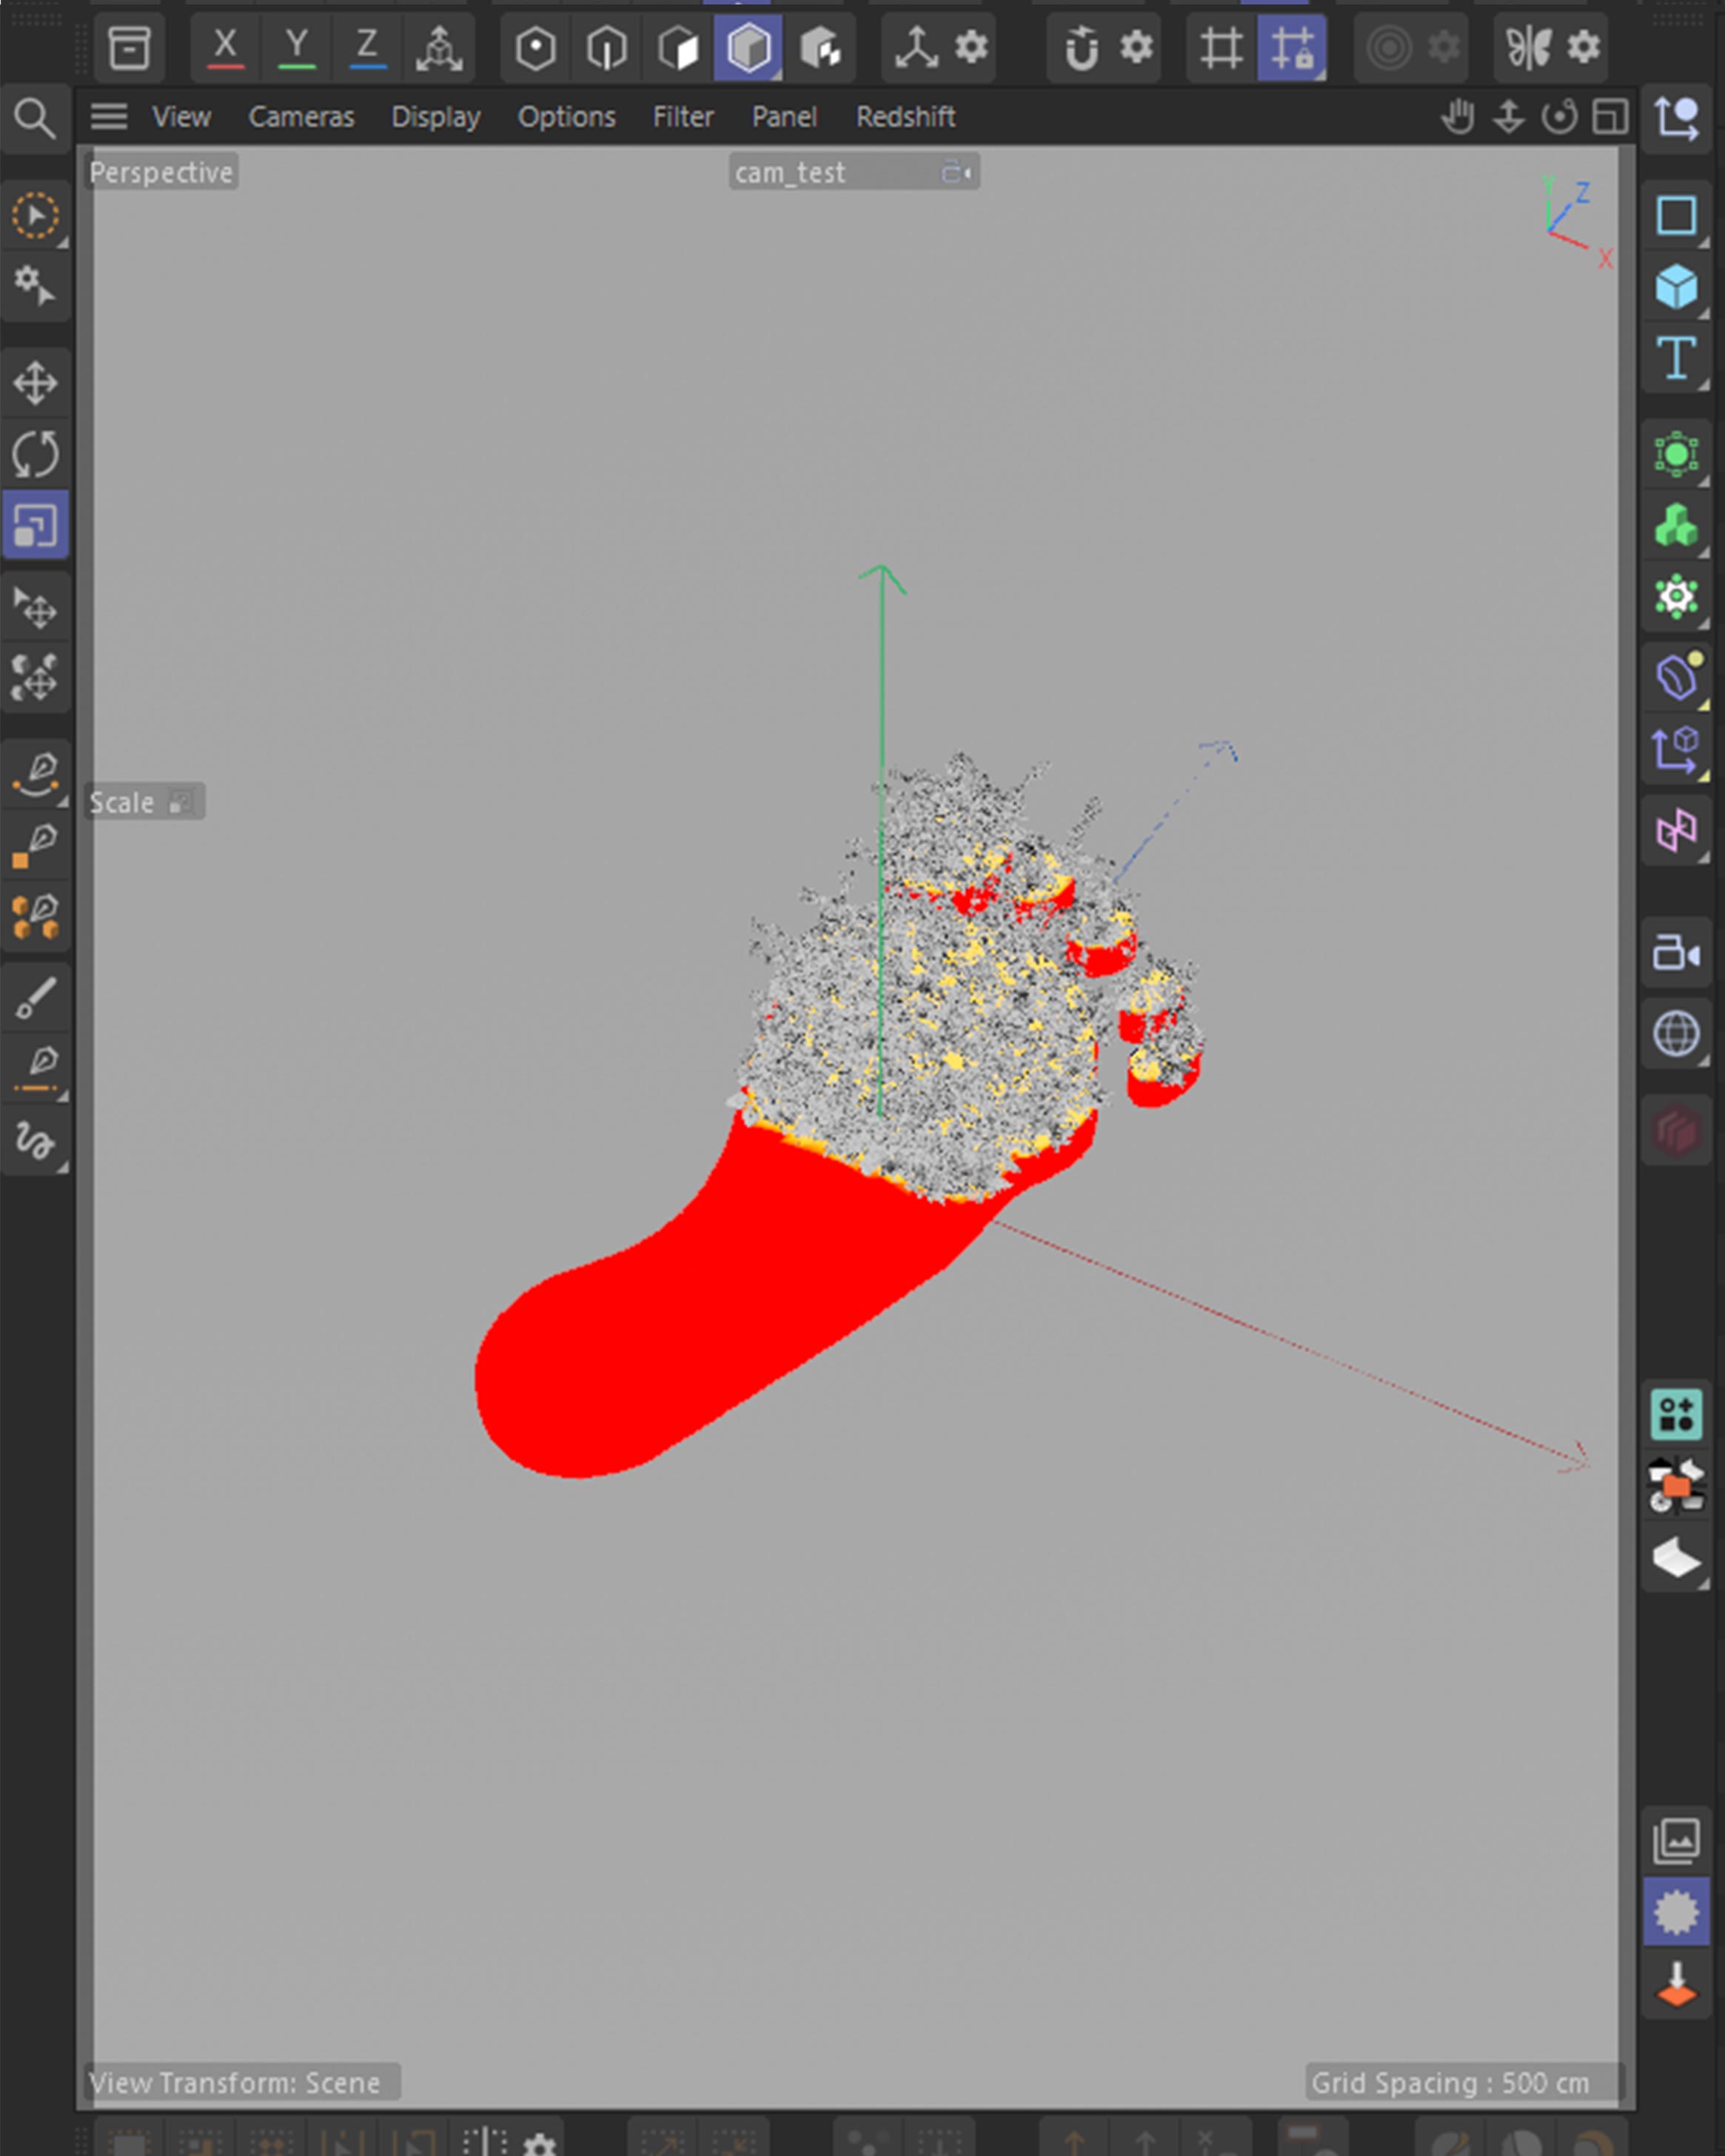
Task: Add a Text object
Action: [x=1677, y=358]
